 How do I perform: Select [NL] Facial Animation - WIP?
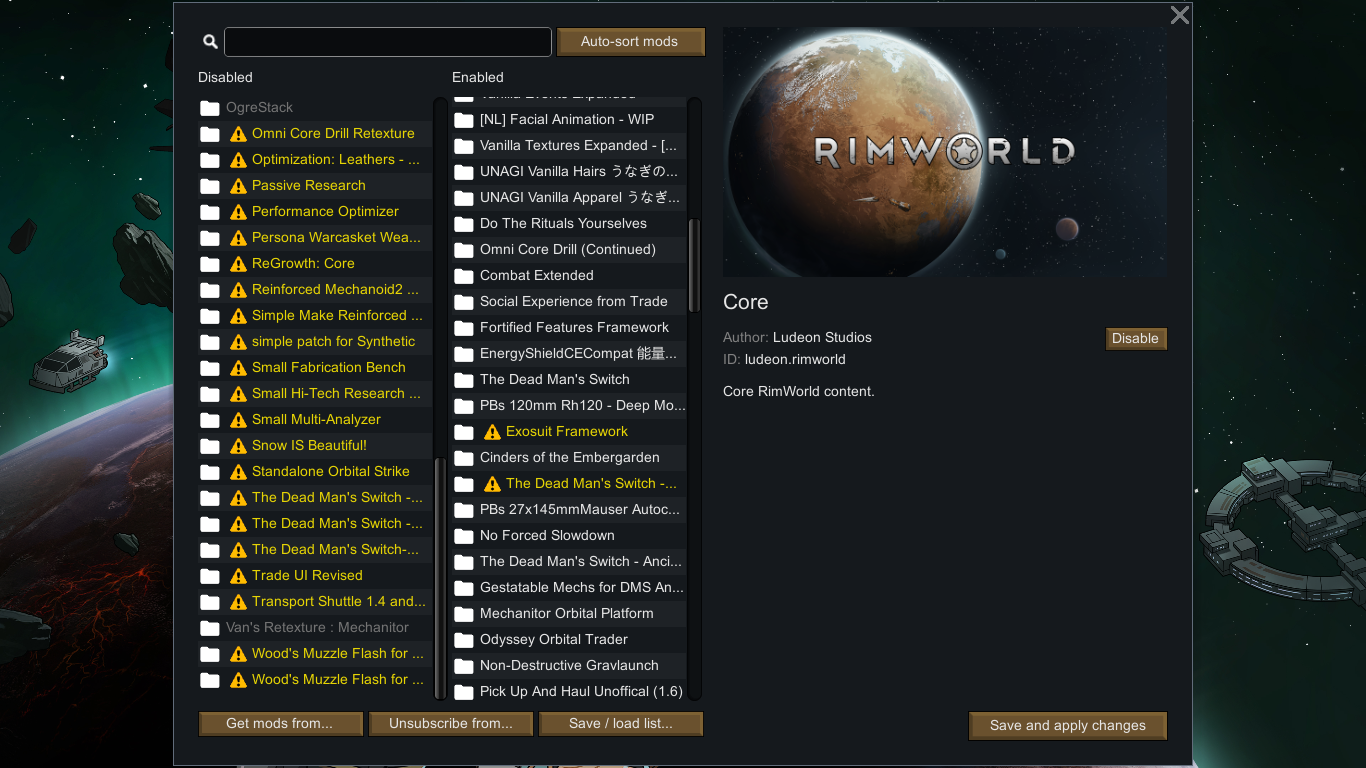(x=569, y=120)
